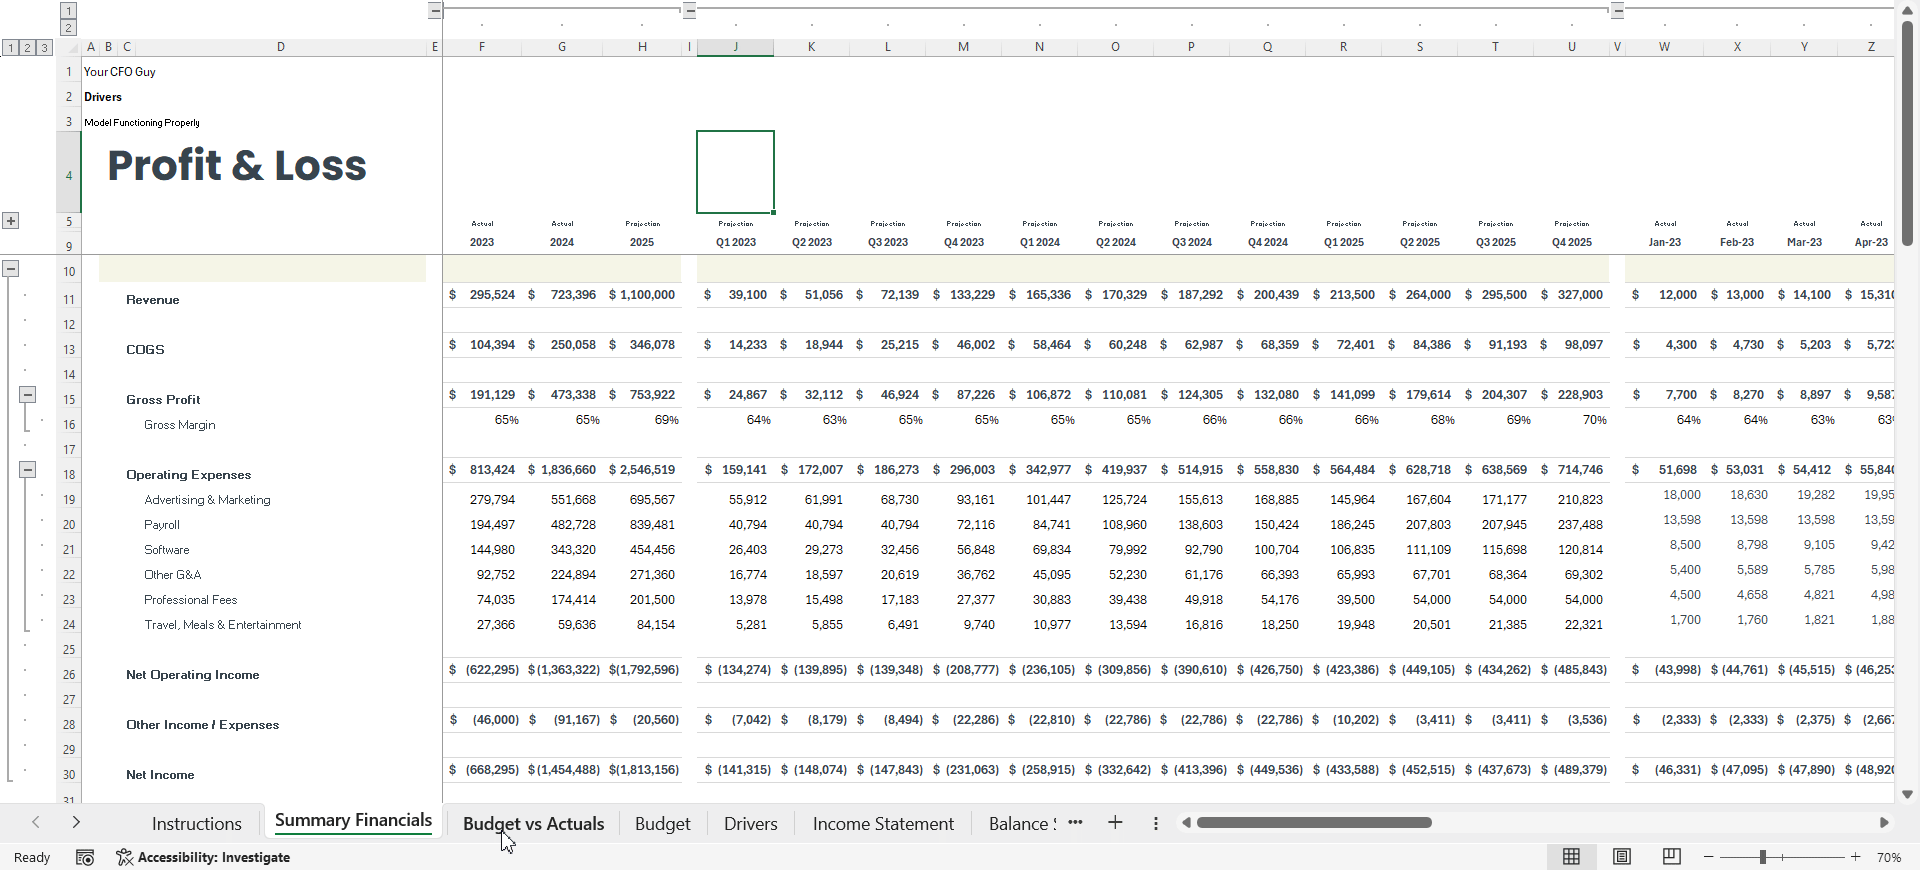
Task: Collapse column group above column I
Action: tap(689, 11)
